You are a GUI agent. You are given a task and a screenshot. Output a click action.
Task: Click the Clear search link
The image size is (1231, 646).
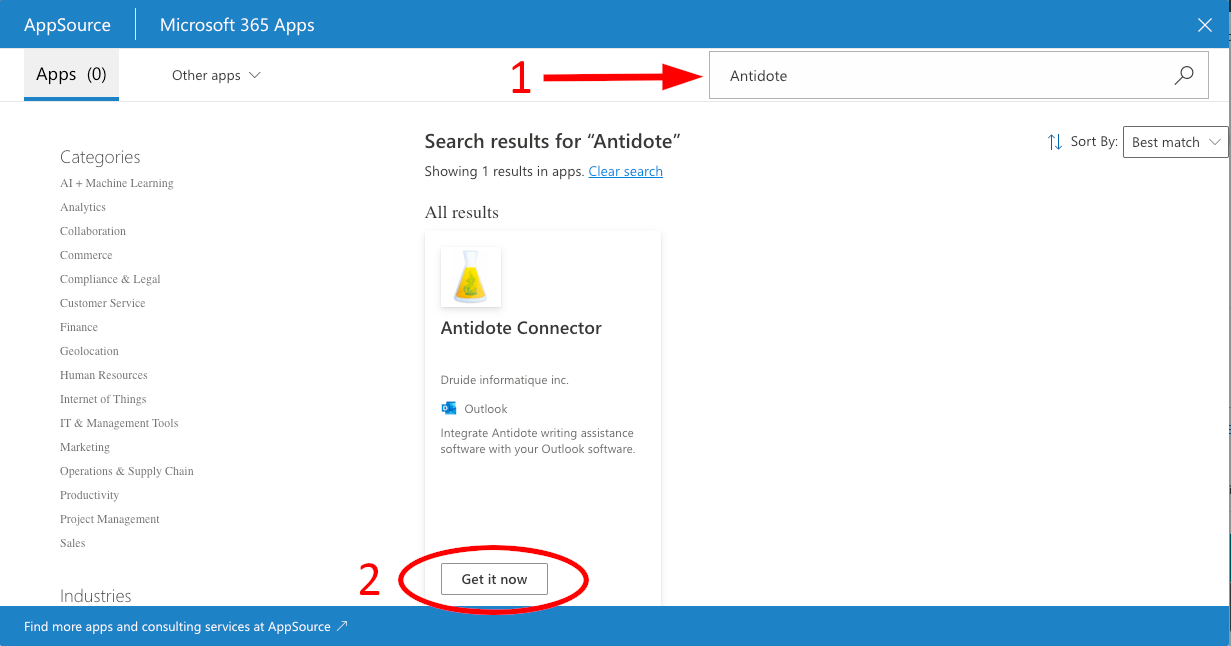pyautogui.click(x=625, y=171)
